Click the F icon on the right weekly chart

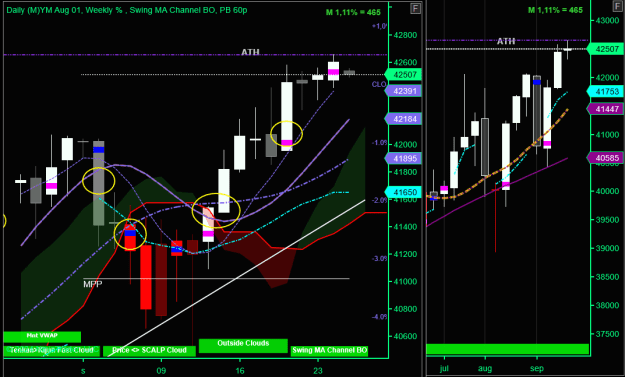(x=616, y=6)
